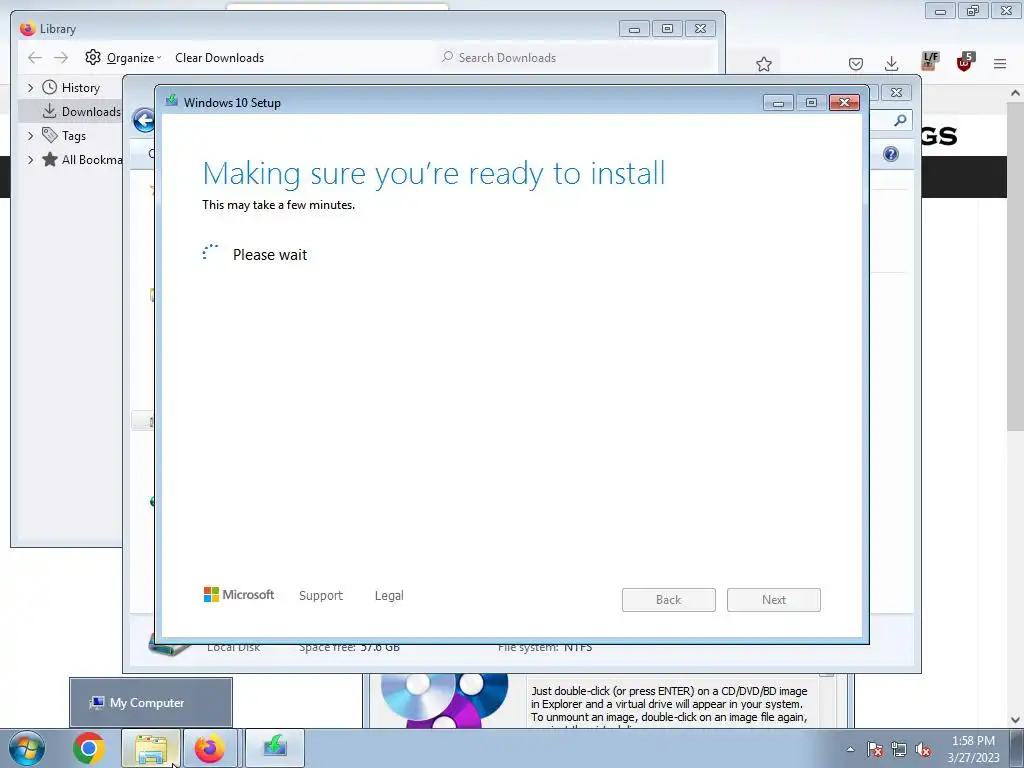
Task: Click browser scrollbar up arrow
Action: pyautogui.click(x=1016, y=93)
